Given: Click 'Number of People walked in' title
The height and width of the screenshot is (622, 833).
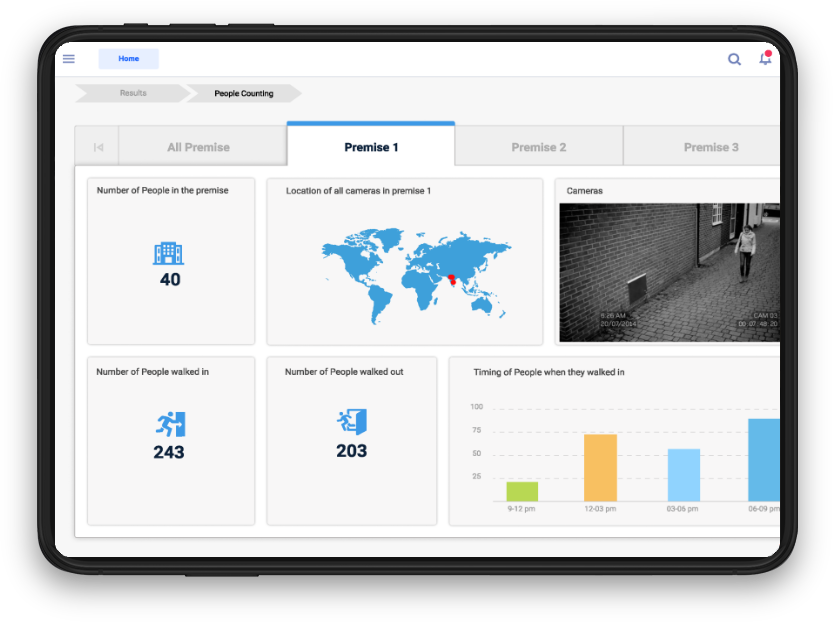Looking at the screenshot, I should point(152,372).
